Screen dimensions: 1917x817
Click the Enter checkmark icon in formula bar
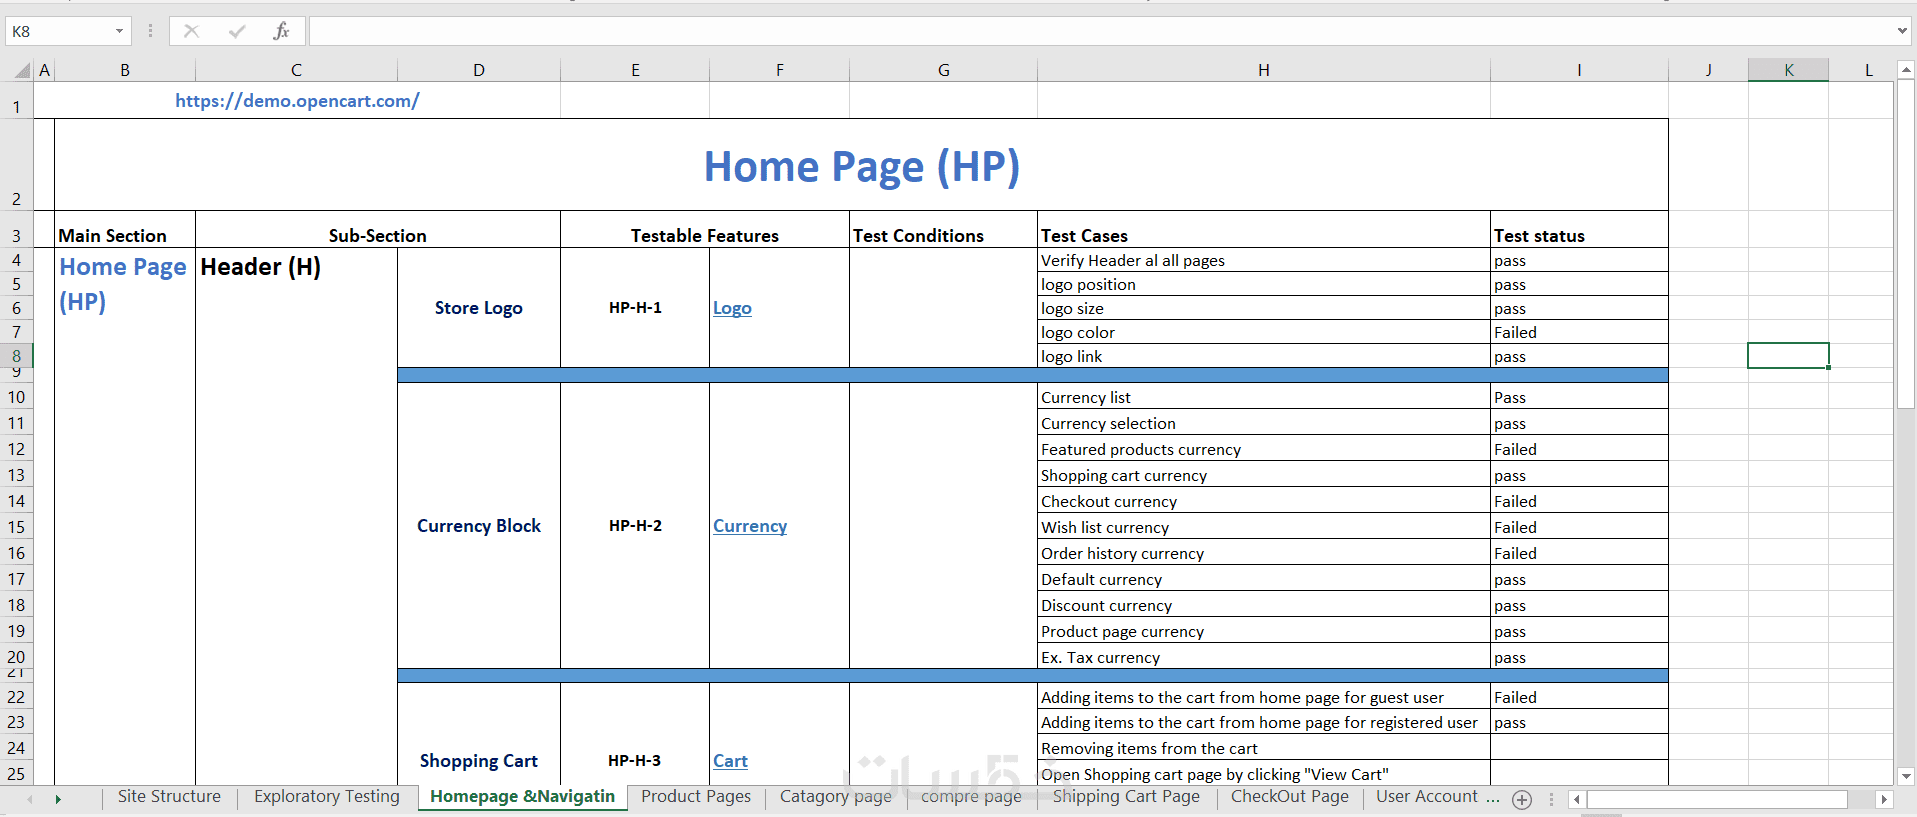237,31
